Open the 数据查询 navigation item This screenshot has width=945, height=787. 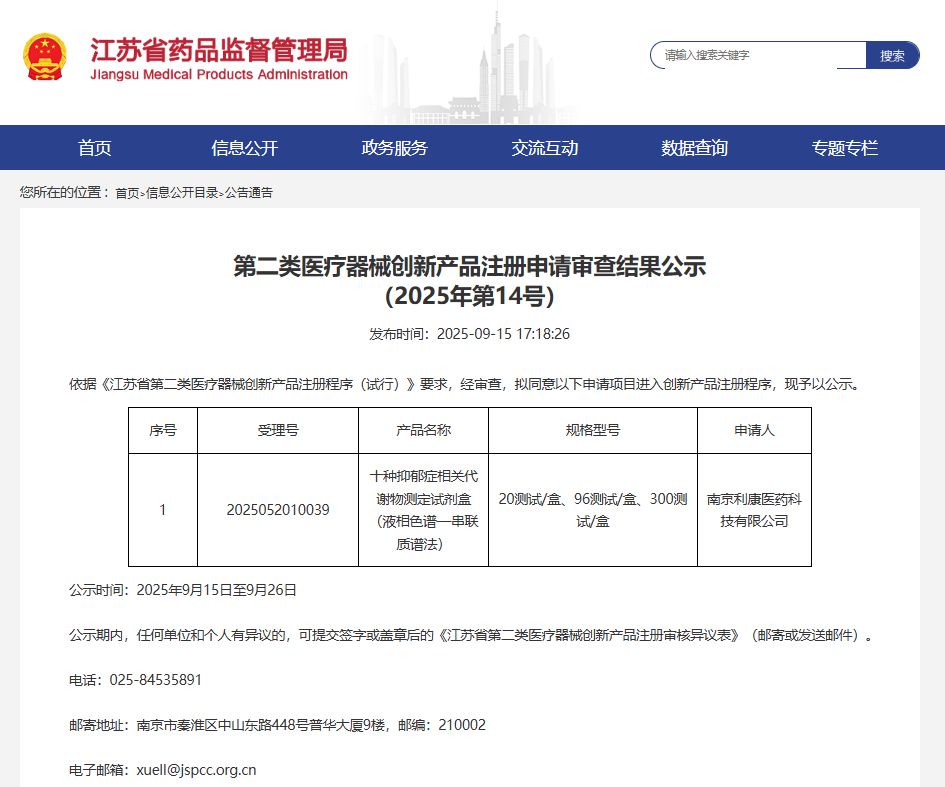click(x=695, y=148)
